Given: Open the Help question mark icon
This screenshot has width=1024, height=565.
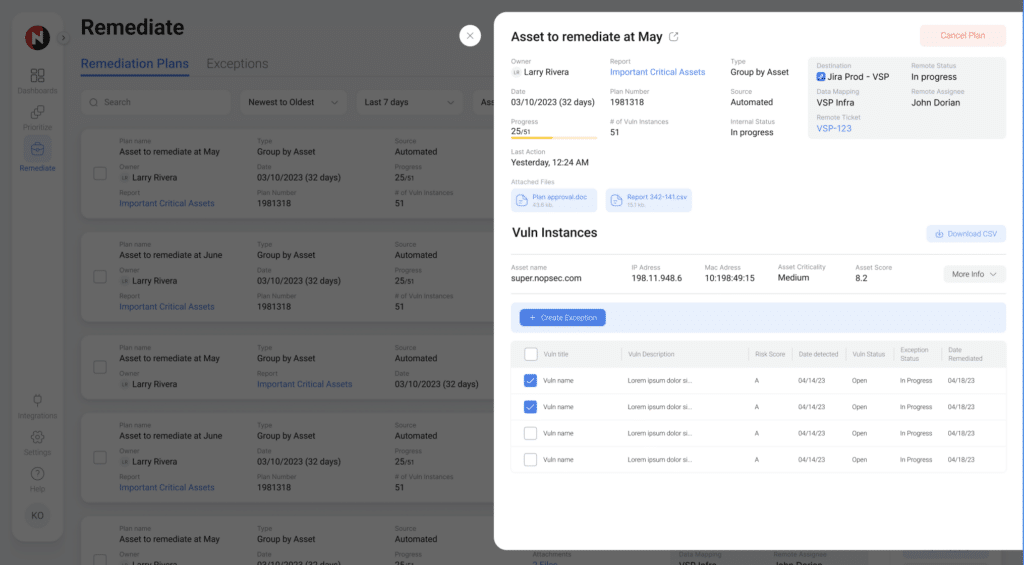Looking at the screenshot, I should click(37, 474).
